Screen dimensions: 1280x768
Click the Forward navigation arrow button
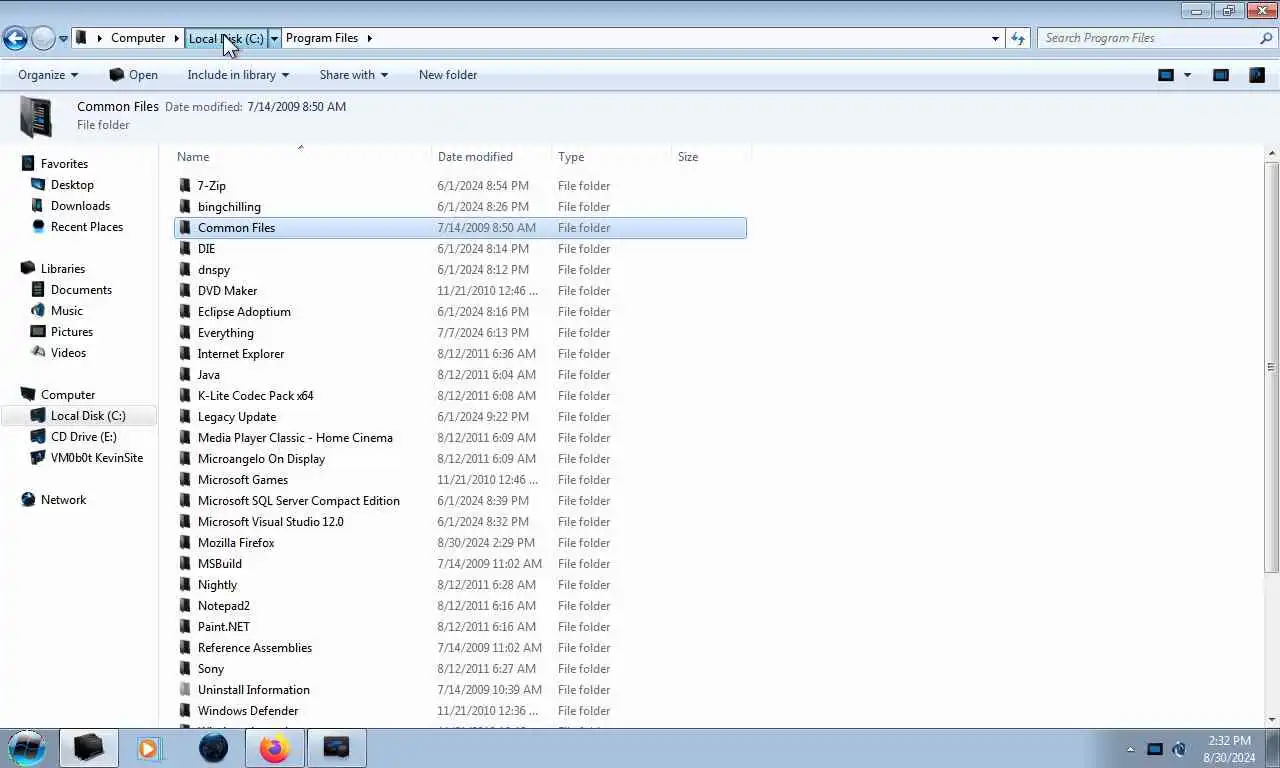(x=43, y=38)
